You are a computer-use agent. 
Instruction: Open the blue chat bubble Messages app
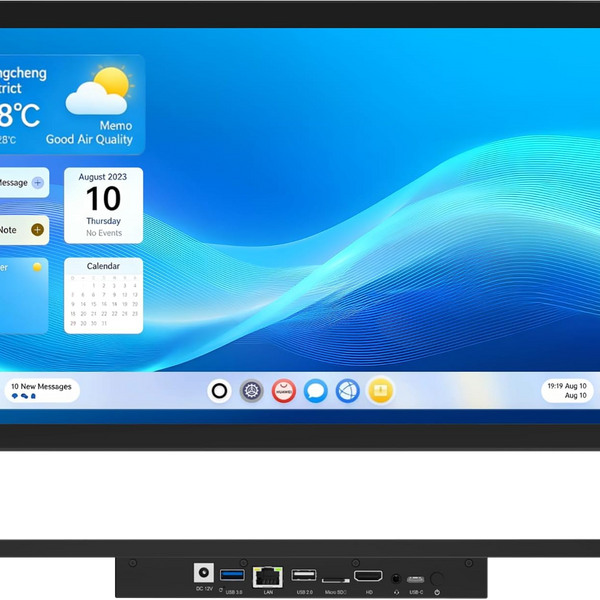tap(316, 391)
